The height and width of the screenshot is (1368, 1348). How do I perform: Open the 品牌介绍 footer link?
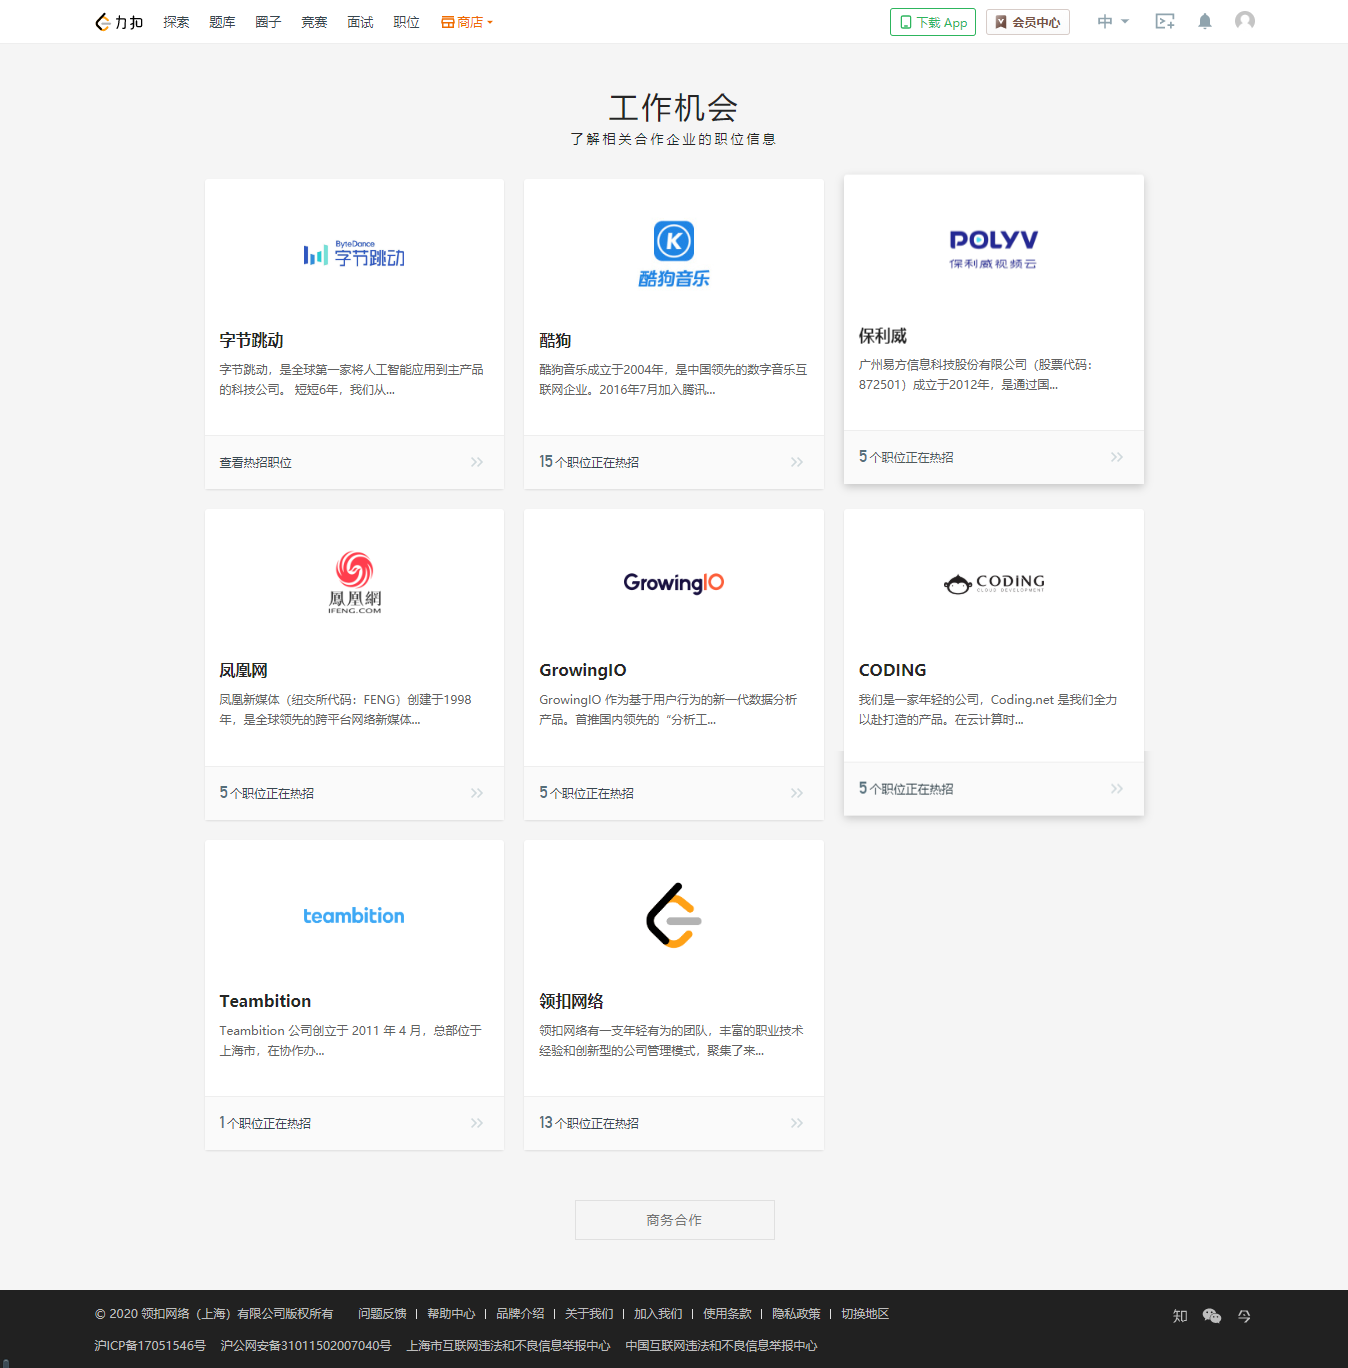point(520,1314)
